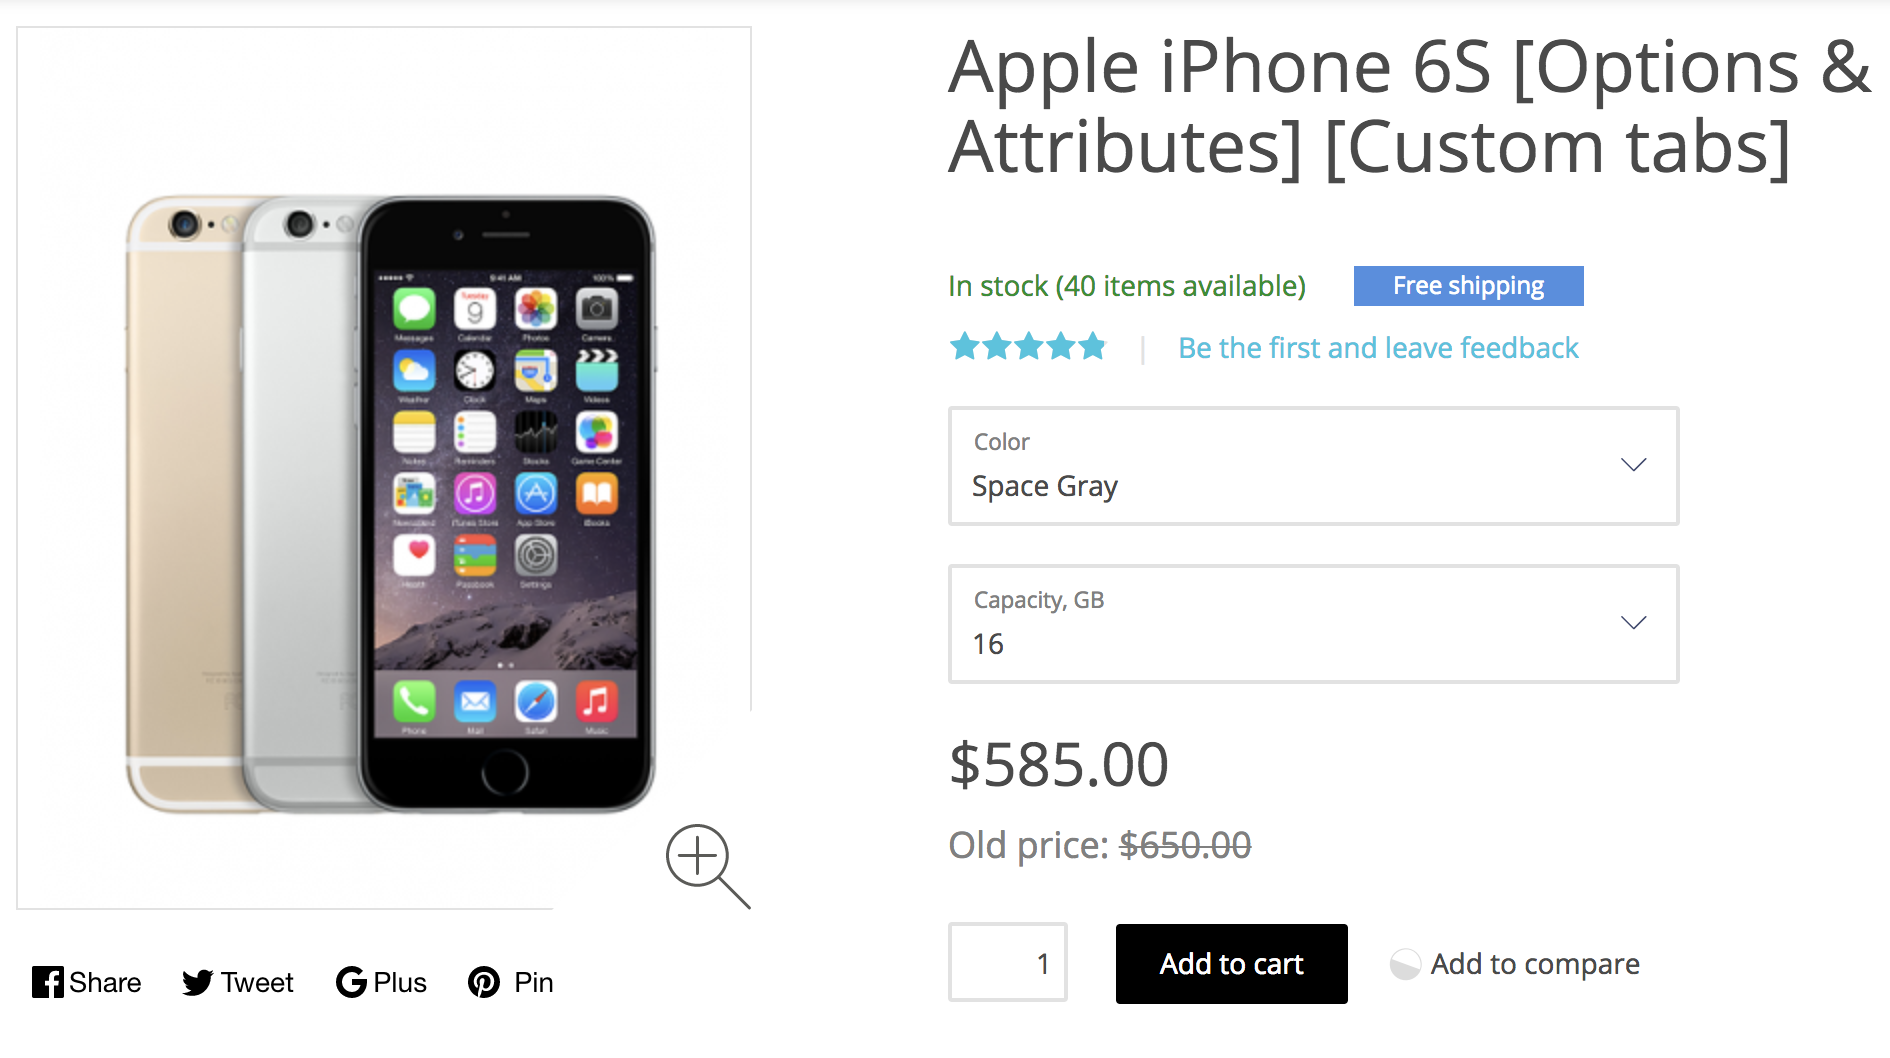Click the Google Plus icon
The width and height of the screenshot is (1890, 1058).
point(351,982)
